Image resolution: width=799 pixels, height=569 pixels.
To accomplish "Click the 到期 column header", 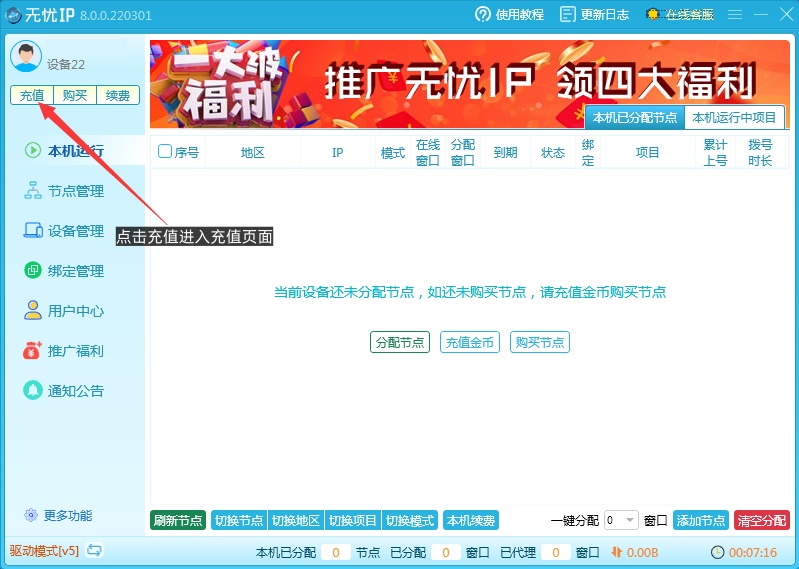I will click(505, 152).
